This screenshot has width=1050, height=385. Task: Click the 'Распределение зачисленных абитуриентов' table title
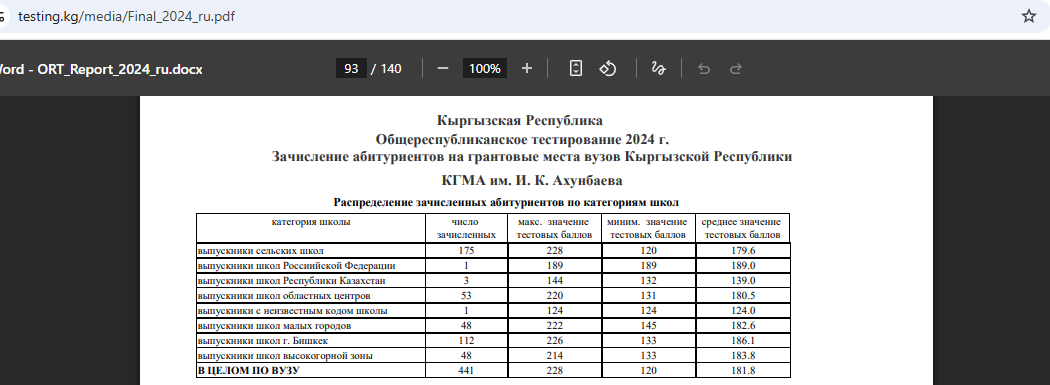click(506, 202)
